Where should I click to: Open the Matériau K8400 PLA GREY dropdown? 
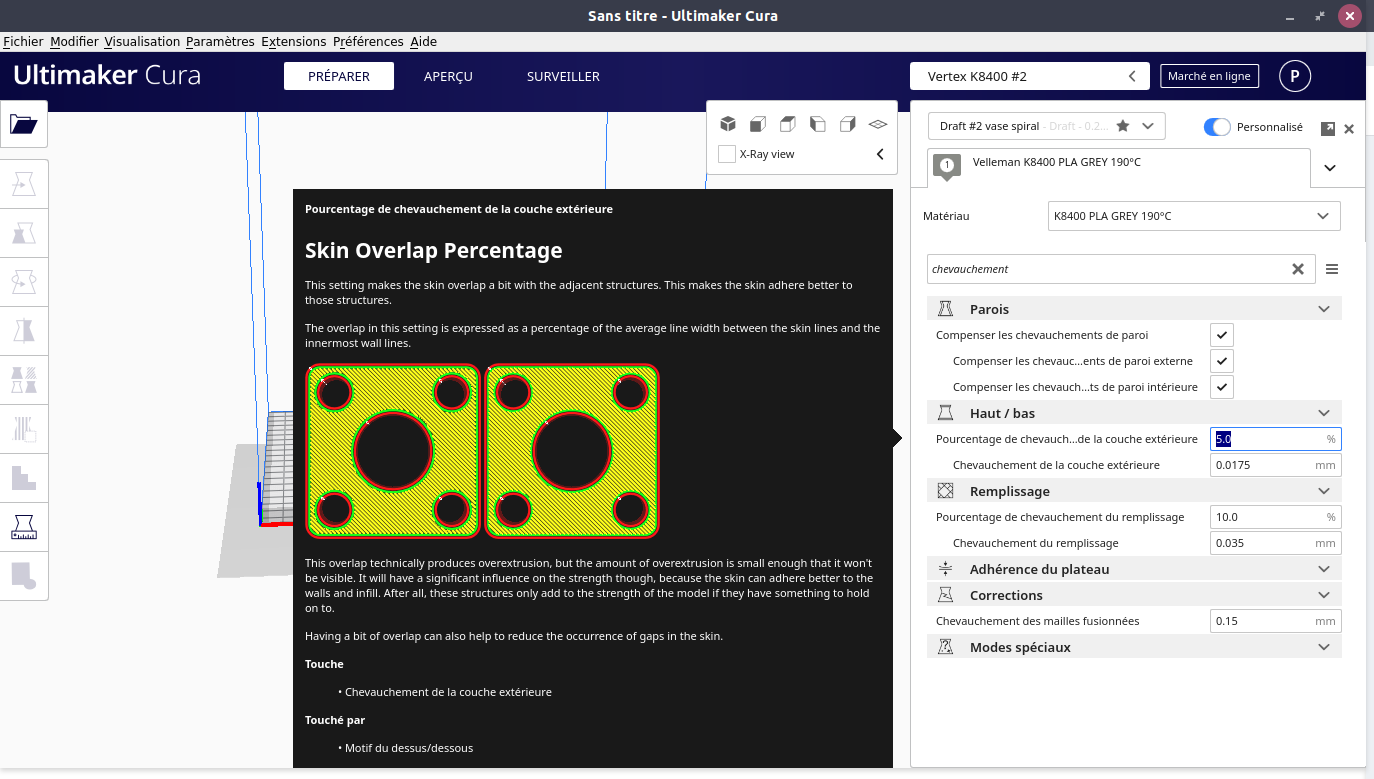(1194, 216)
